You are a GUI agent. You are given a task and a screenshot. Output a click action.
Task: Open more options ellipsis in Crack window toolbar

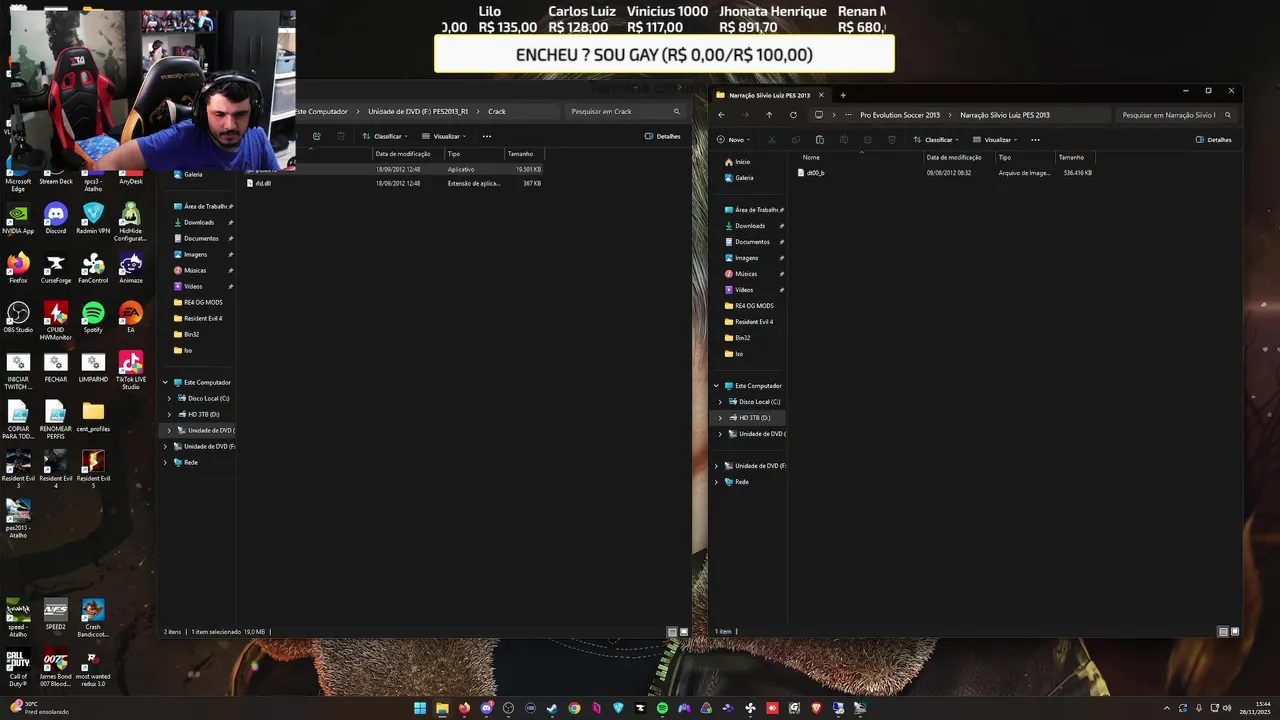click(487, 136)
